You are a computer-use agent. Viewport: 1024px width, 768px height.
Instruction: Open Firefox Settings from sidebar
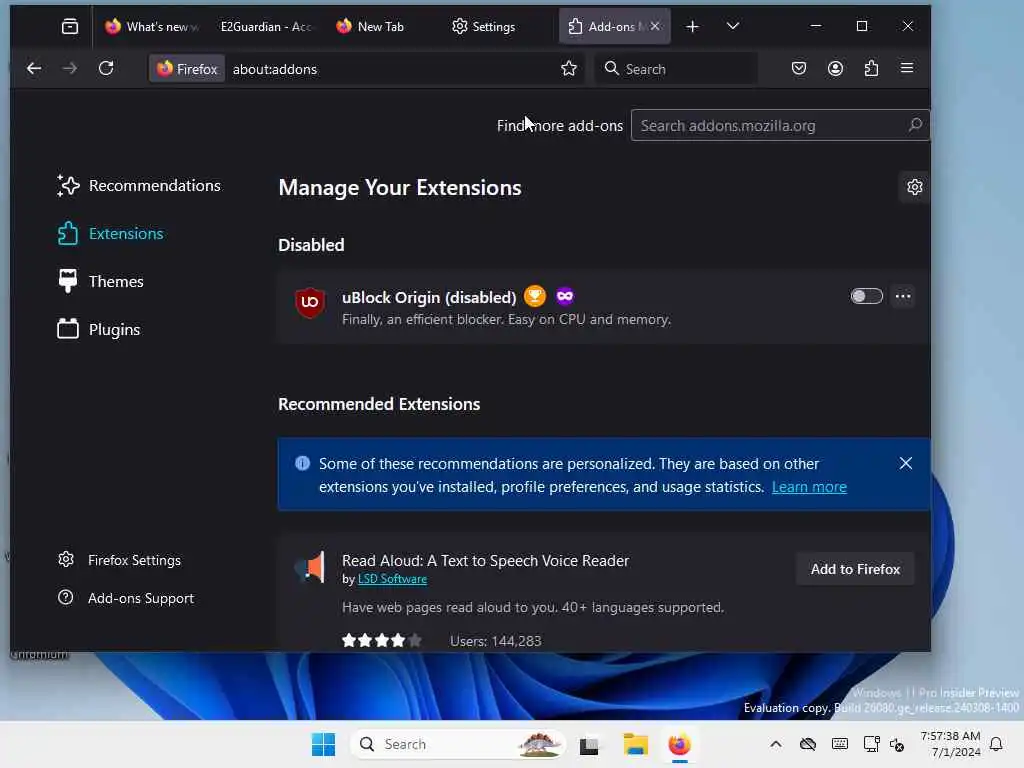tap(120, 560)
